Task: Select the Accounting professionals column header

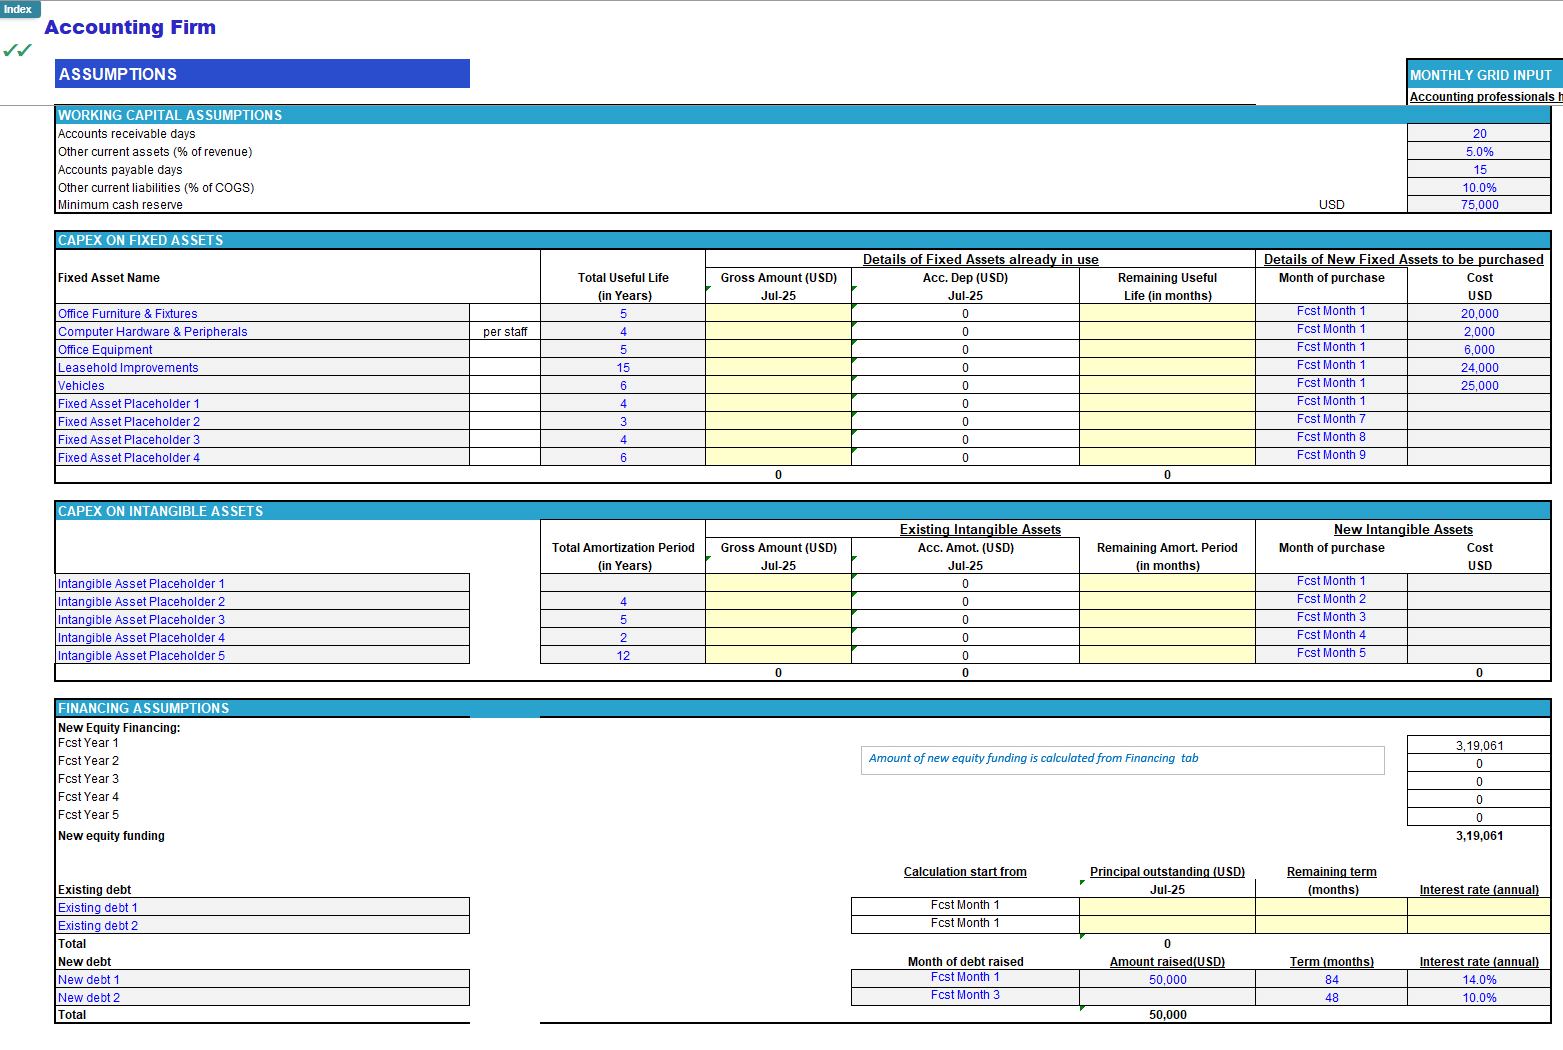Action: [x=1485, y=97]
